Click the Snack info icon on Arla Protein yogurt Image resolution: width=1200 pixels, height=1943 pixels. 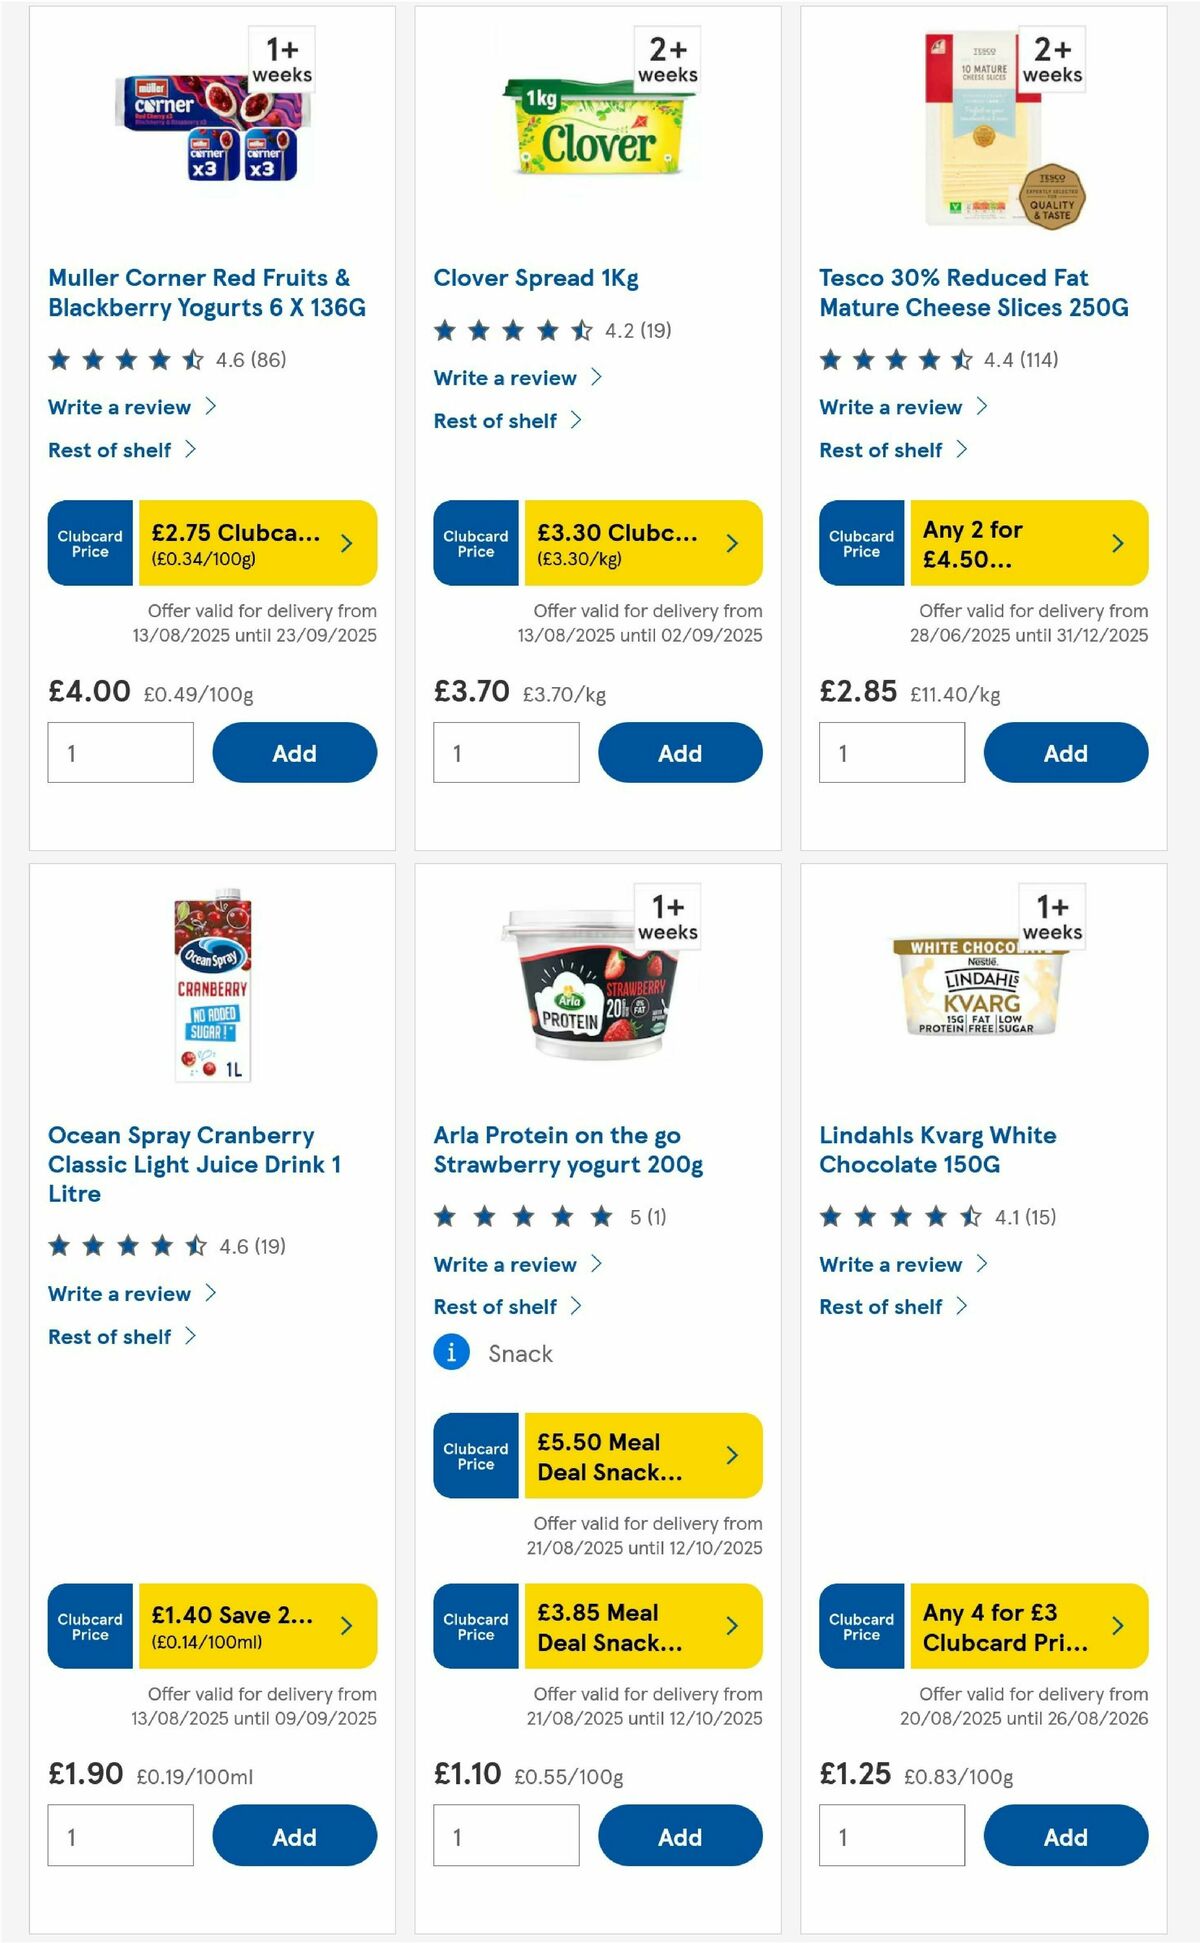pos(451,1351)
